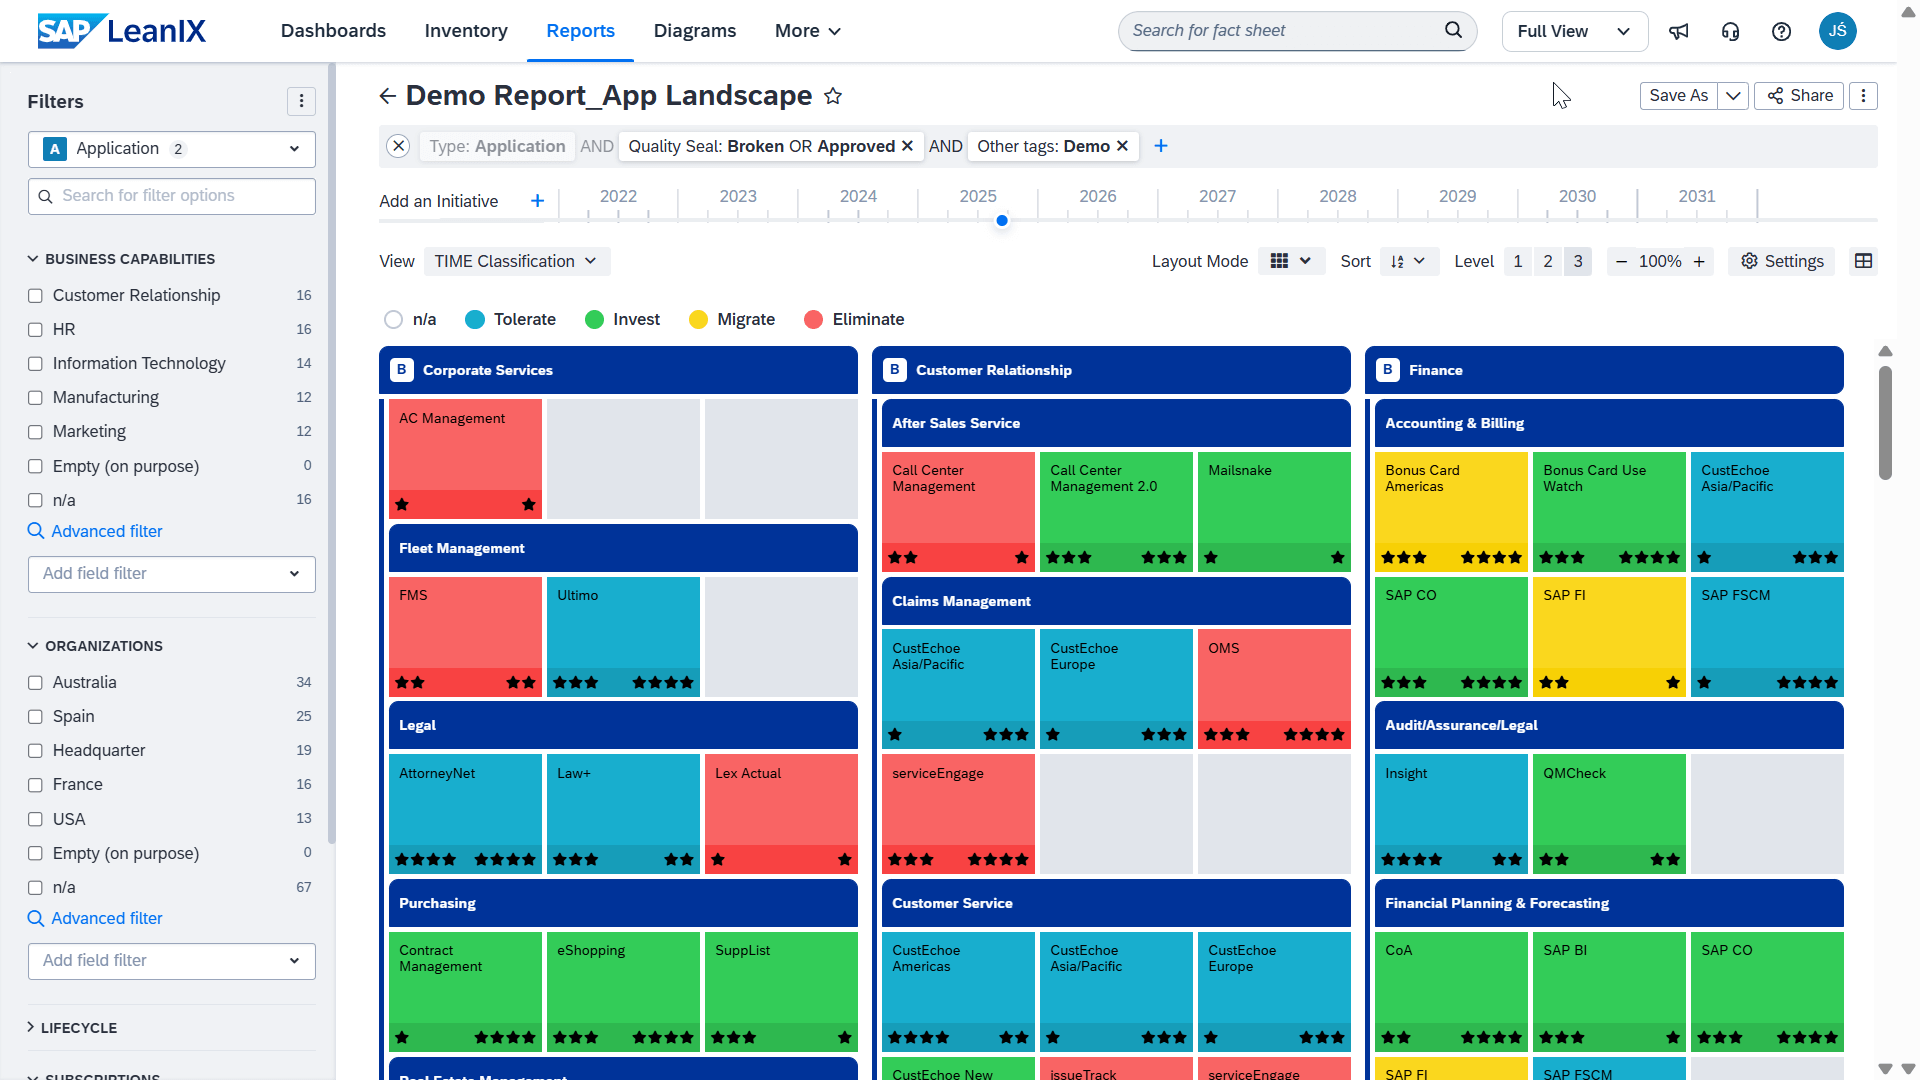Open the Dashboards navigation item
The image size is (1920, 1080).
point(333,31)
